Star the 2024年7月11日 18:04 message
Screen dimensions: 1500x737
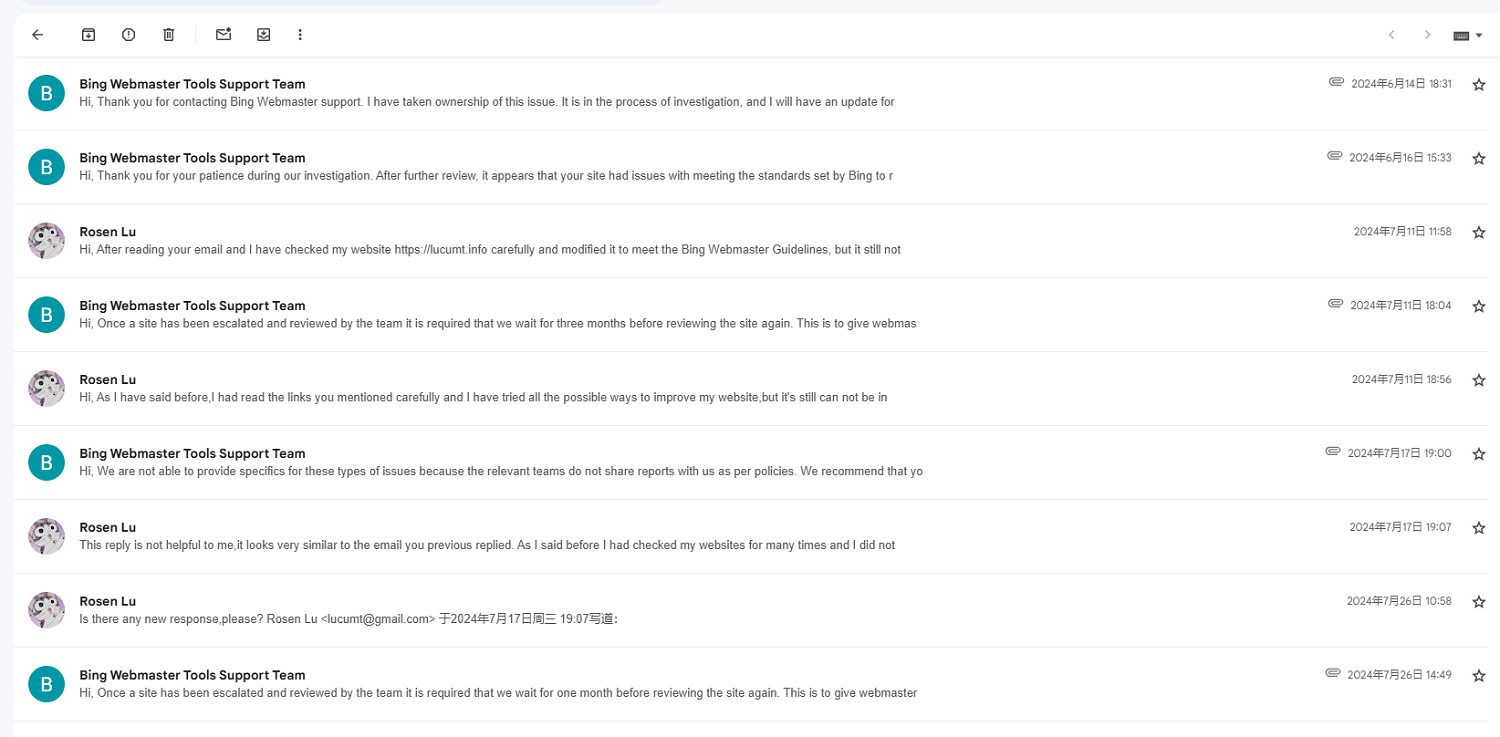1479,307
